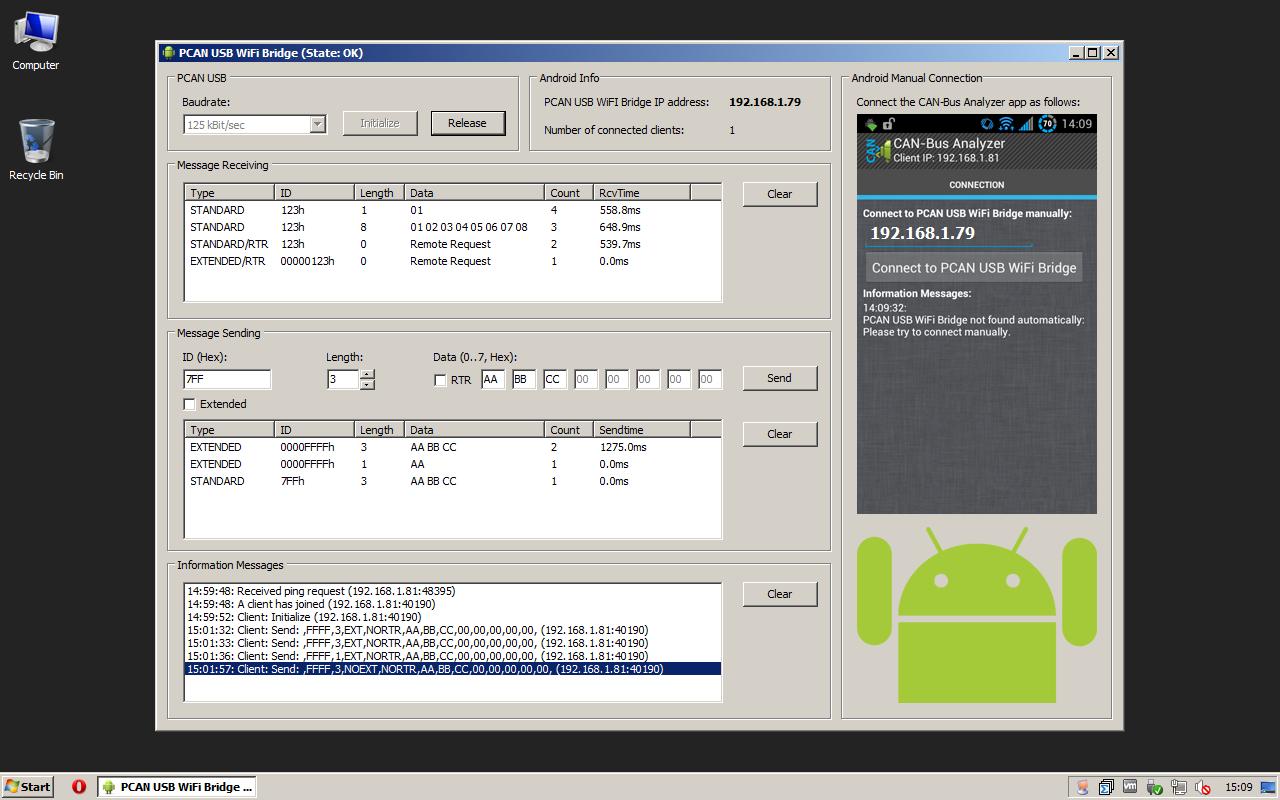Click the show desktop tray icon

click(1268, 787)
